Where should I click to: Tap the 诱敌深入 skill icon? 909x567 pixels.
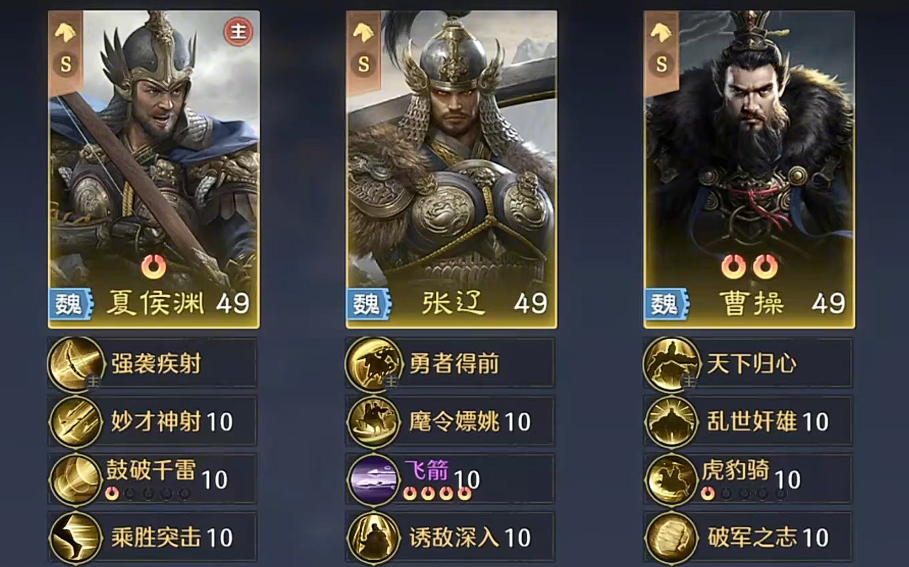click(374, 537)
